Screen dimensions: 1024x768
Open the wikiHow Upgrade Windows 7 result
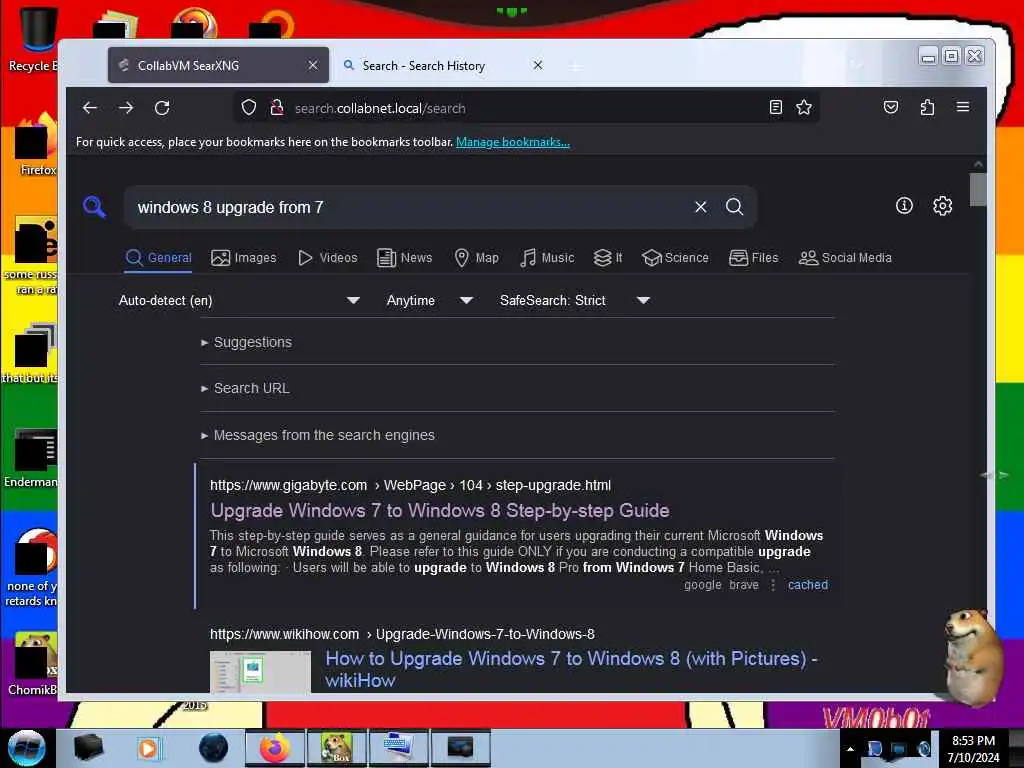(x=571, y=669)
